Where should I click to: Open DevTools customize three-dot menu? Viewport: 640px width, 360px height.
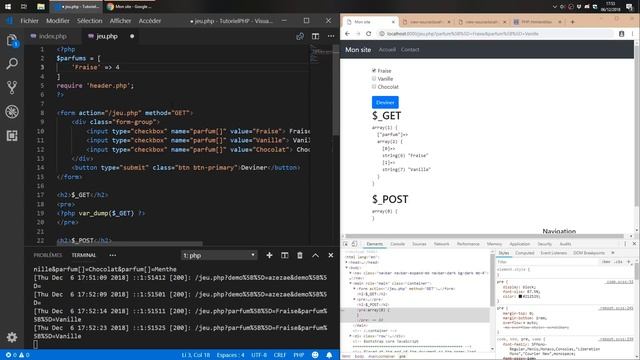point(625,244)
